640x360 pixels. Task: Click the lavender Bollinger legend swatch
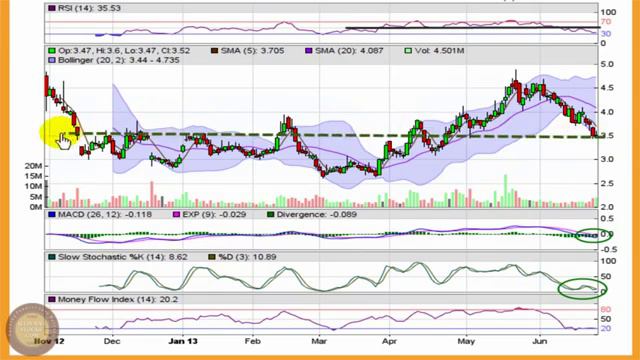pyautogui.click(x=52, y=60)
